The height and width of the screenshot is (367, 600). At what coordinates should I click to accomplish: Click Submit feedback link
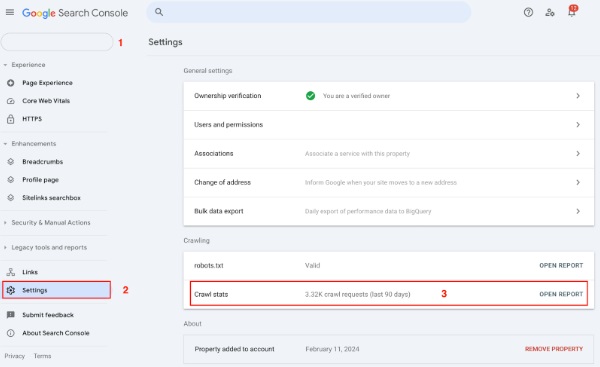tap(48, 315)
